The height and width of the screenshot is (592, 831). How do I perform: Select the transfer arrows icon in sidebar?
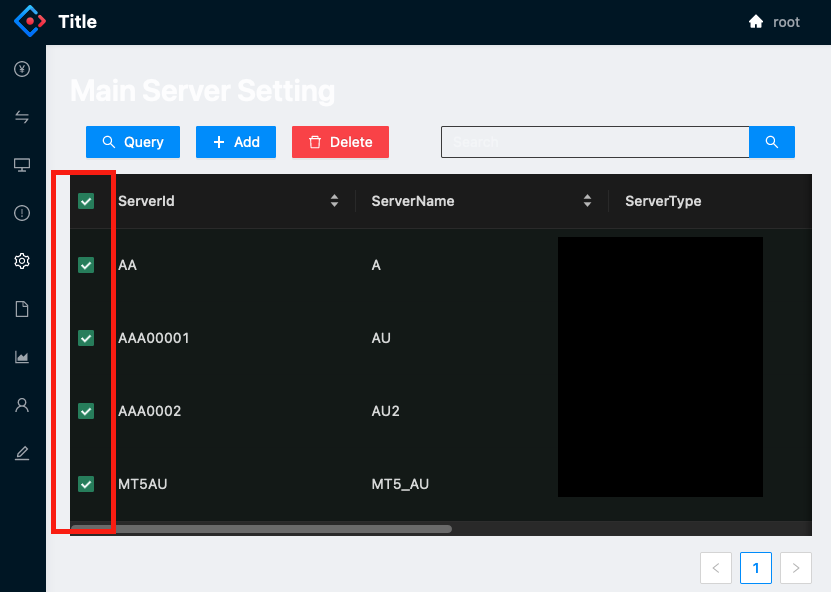pyautogui.click(x=21, y=116)
